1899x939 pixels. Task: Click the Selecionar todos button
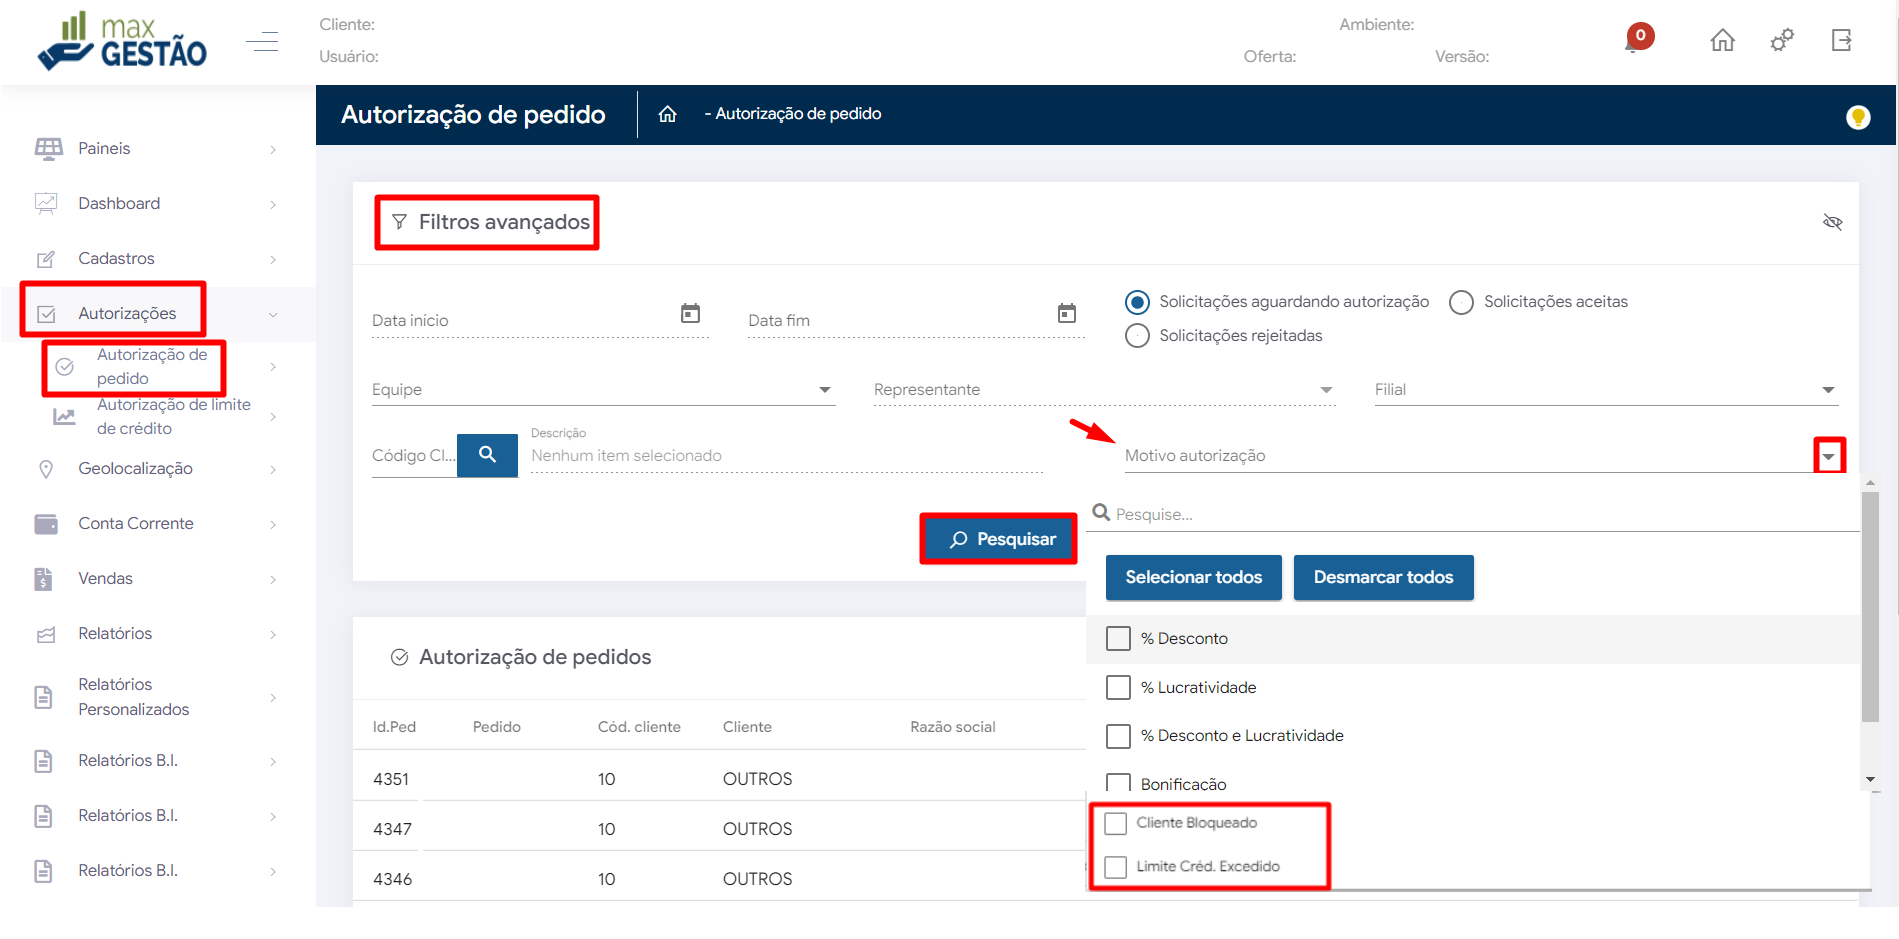pyautogui.click(x=1193, y=577)
